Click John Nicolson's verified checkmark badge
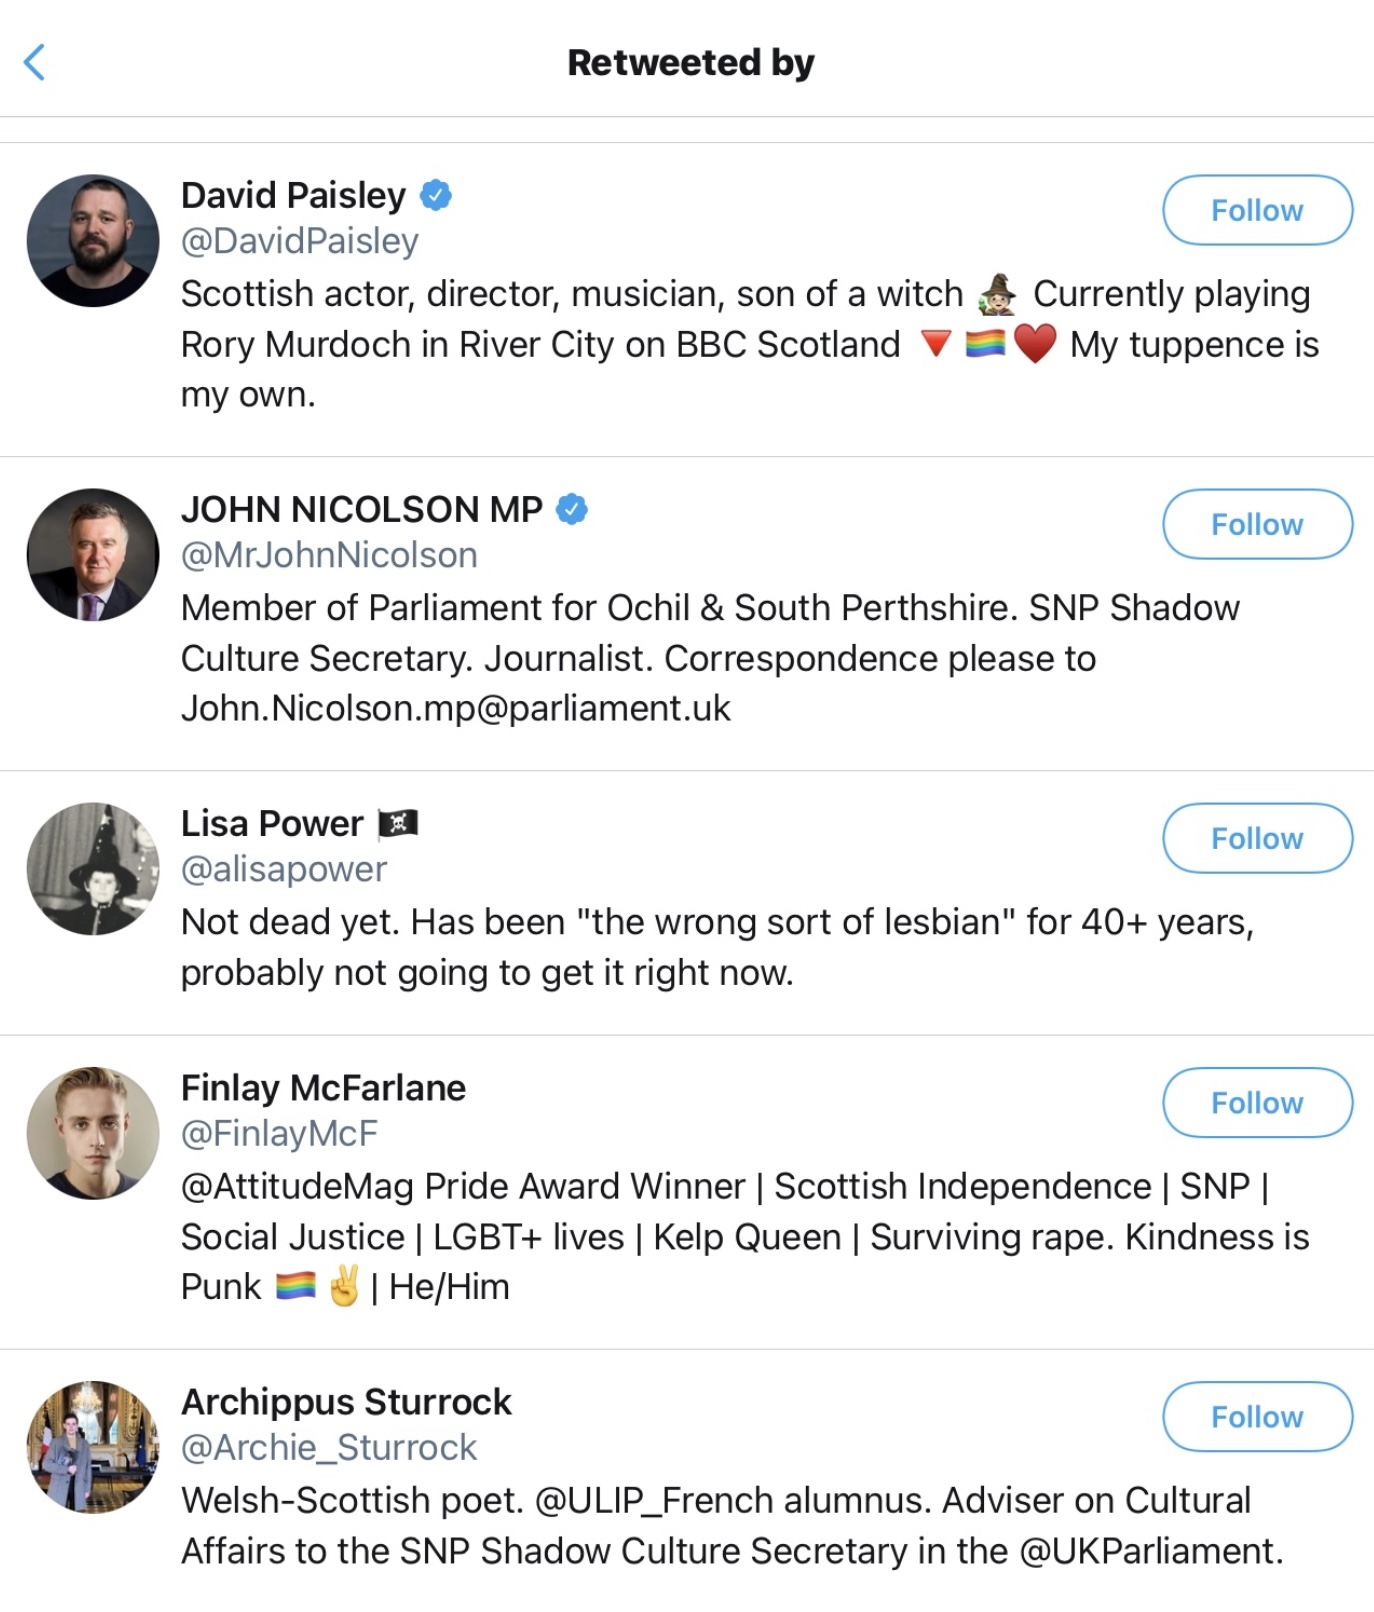Screen dimensions: 1374x1612 (x=571, y=509)
